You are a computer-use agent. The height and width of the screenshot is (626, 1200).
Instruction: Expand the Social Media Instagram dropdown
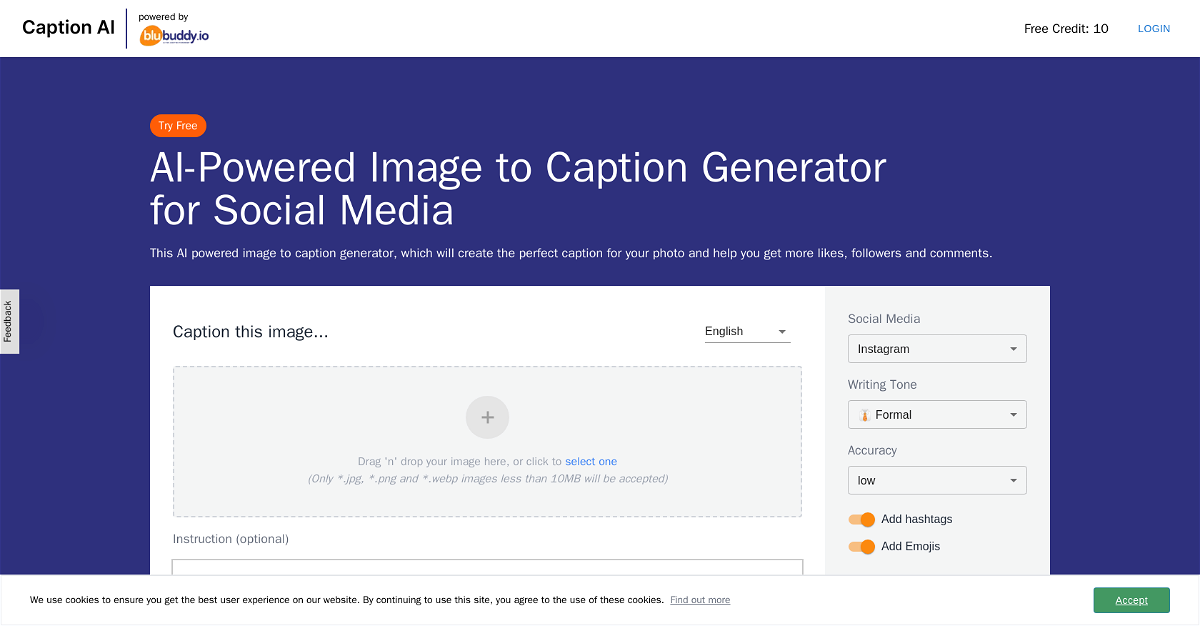[x=936, y=349]
